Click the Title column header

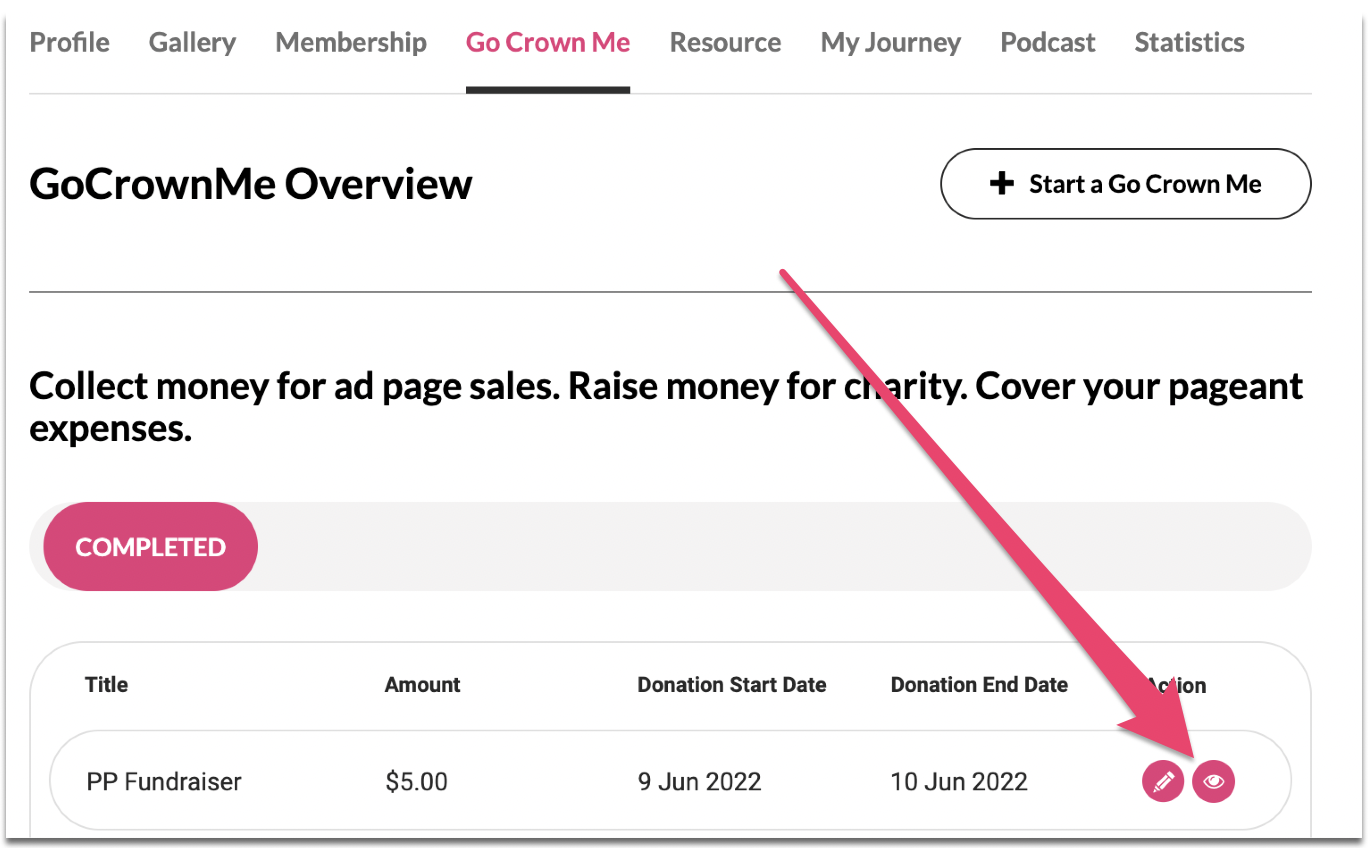(107, 685)
